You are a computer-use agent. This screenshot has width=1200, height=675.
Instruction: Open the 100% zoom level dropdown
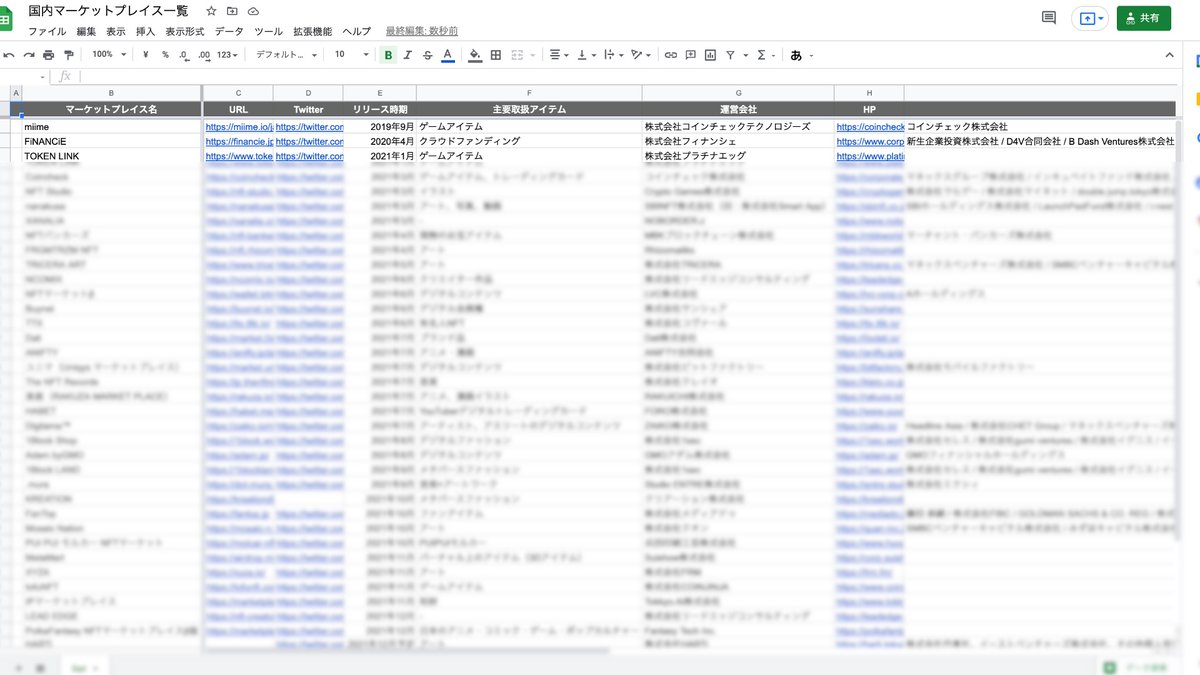[x=107, y=55]
